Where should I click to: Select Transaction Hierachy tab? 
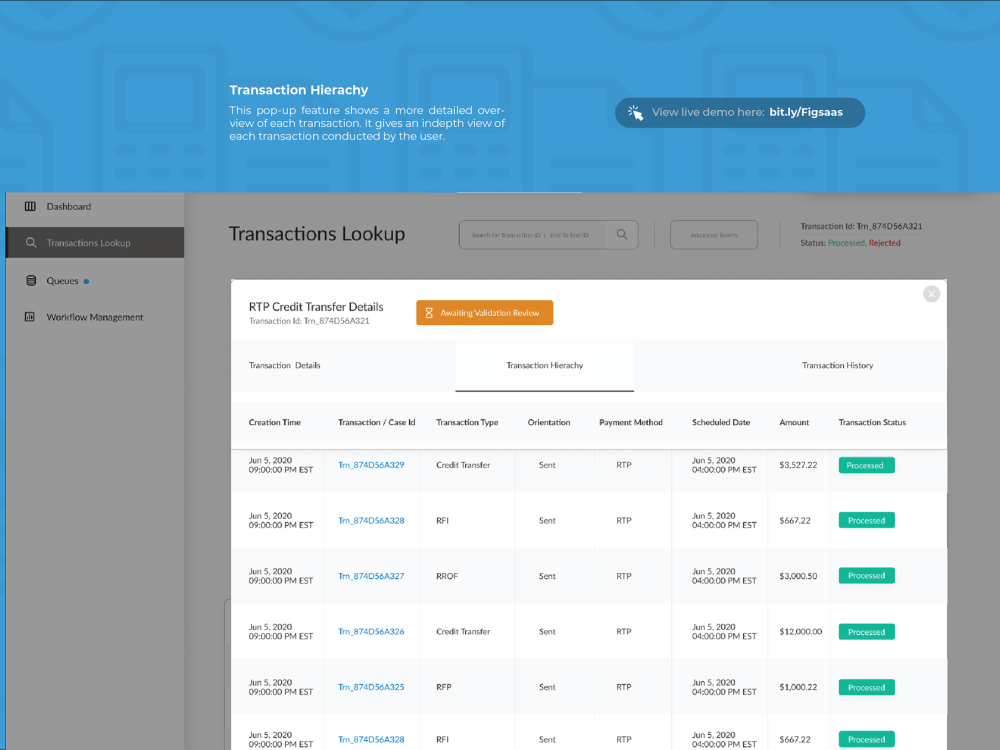pyautogui.click(x=545, y=365)
